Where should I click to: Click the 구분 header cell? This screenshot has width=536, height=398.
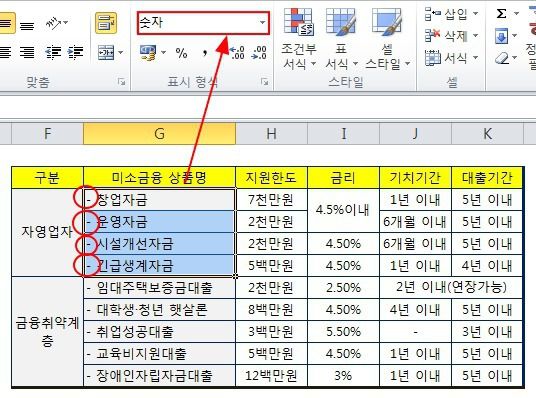click(48, 178)
